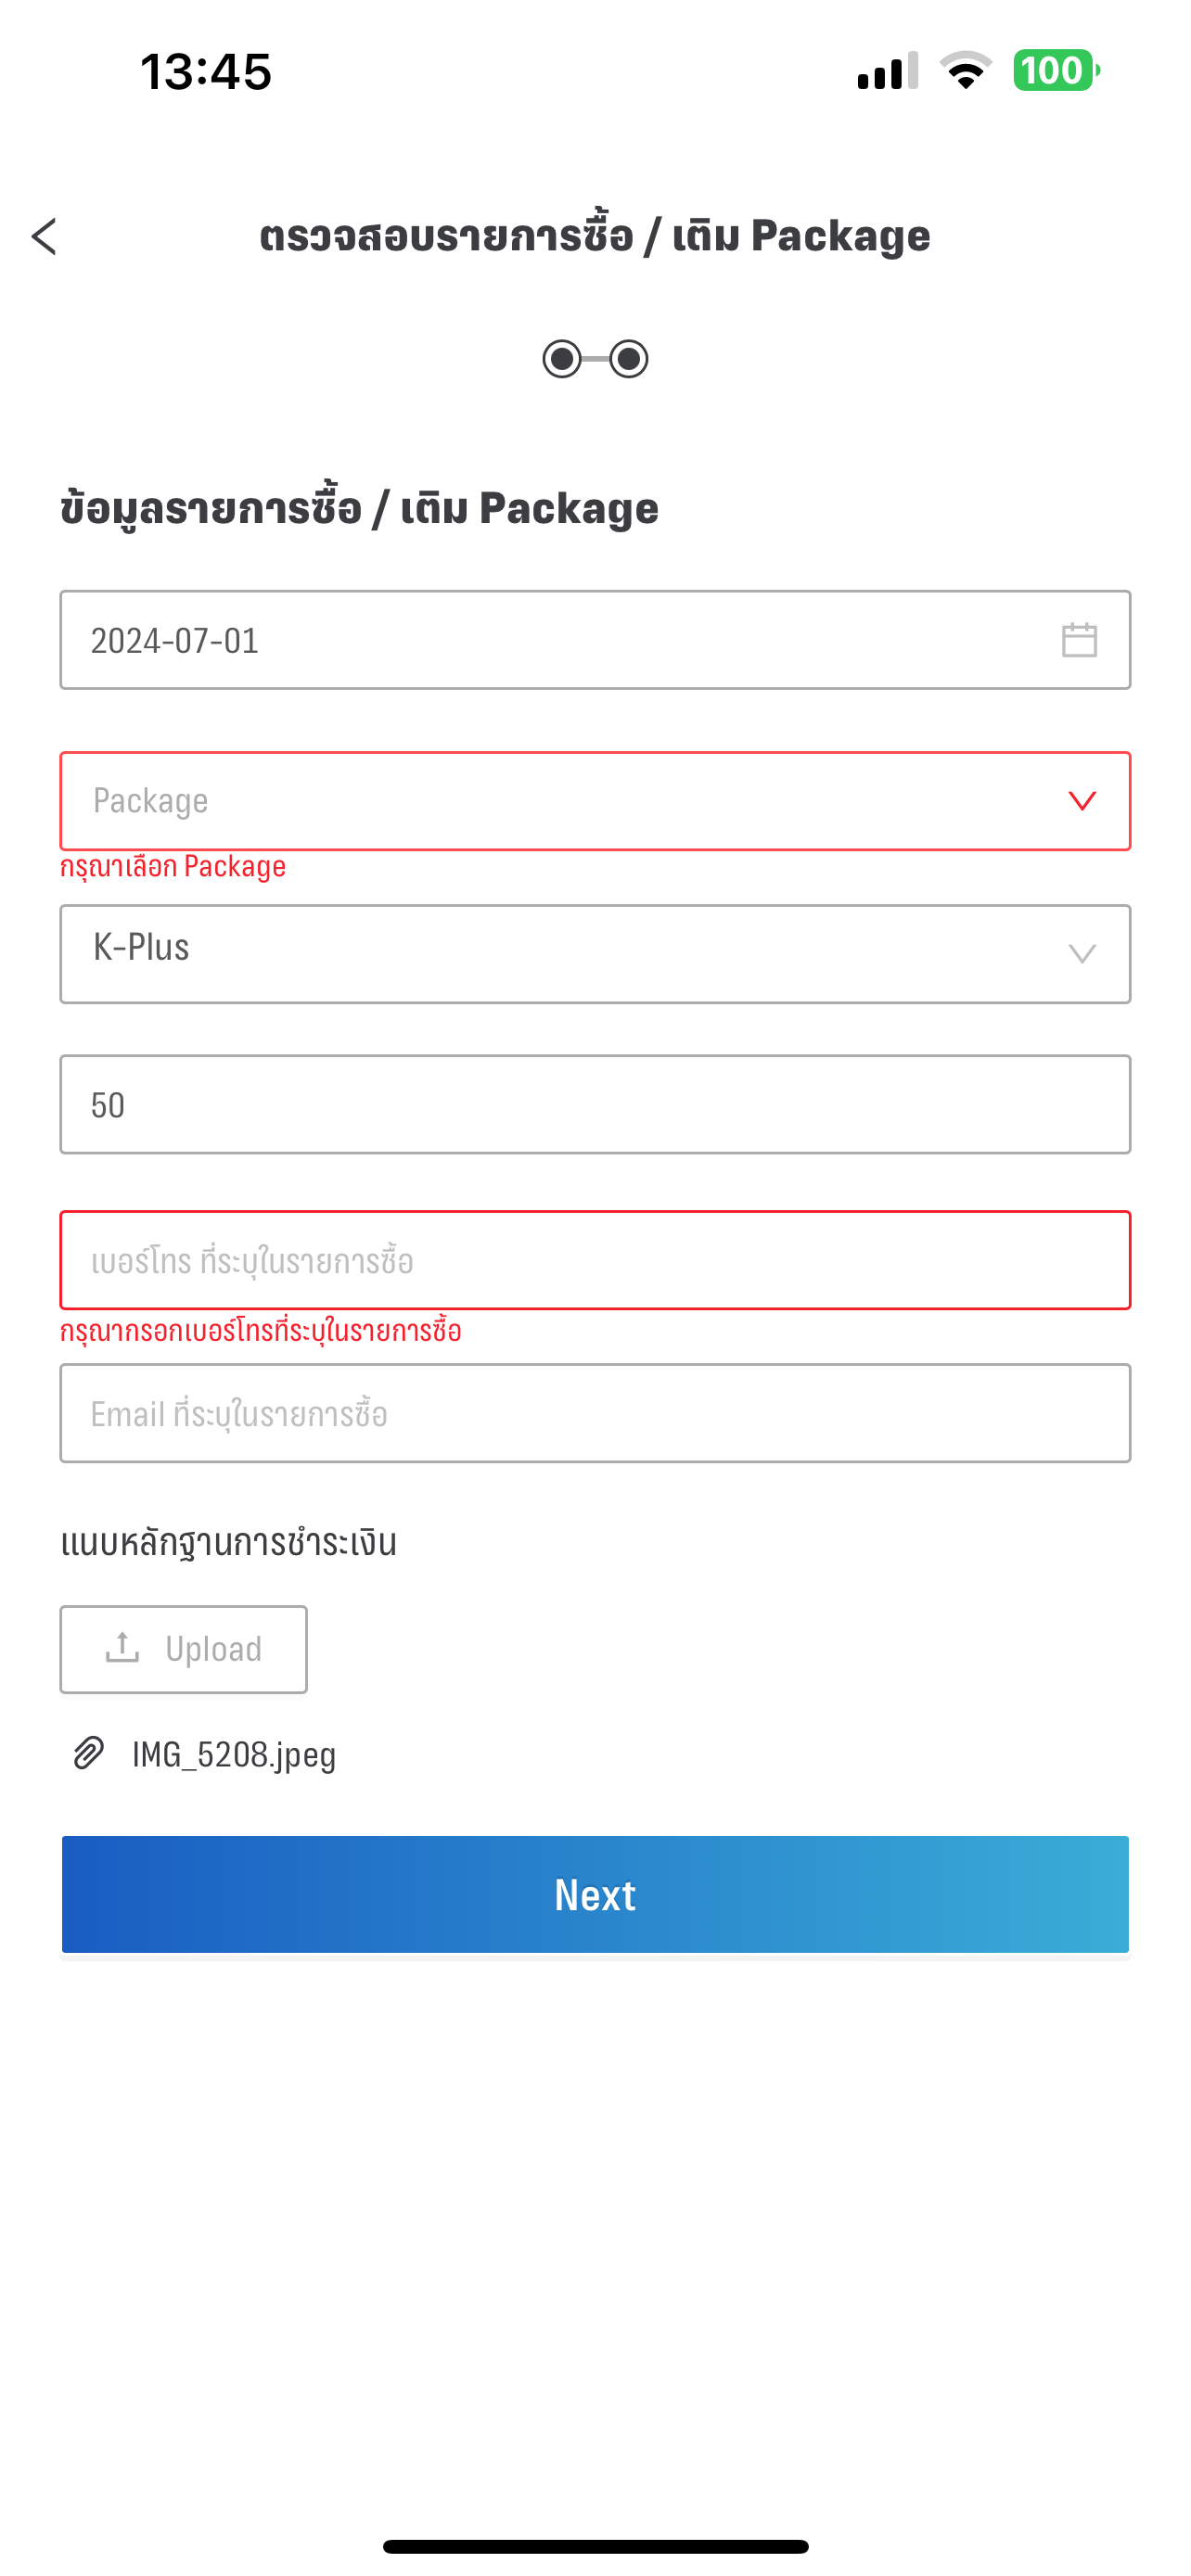Click the Package selection field
Image resolution: width=1191 pixels, height=2576 pixels.
click(x=560, y=801)
